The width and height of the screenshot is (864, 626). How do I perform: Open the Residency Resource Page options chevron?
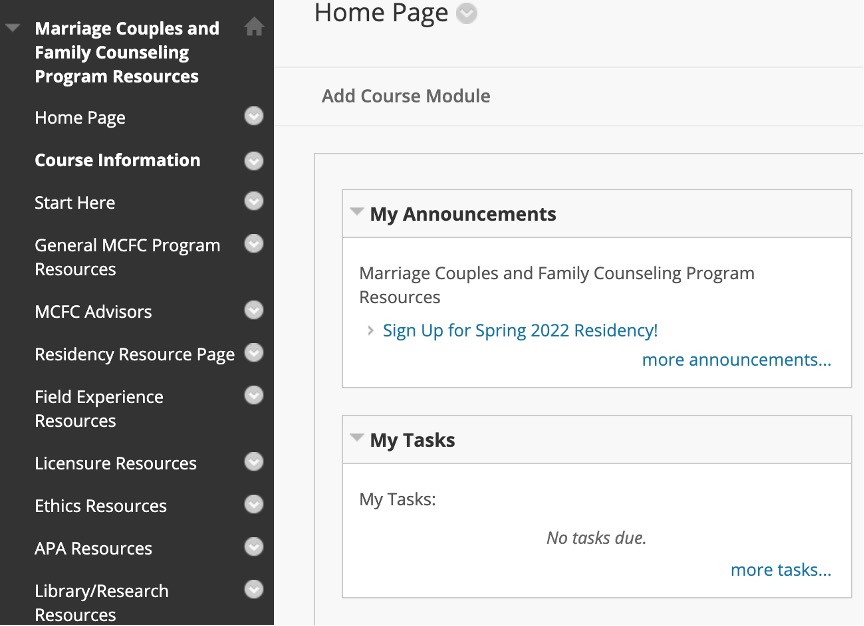254,352
